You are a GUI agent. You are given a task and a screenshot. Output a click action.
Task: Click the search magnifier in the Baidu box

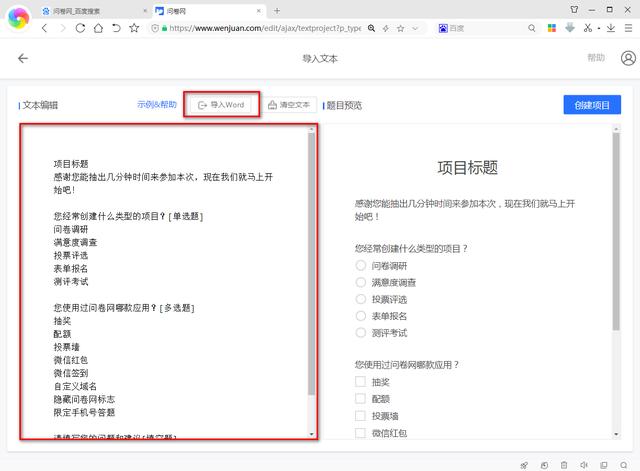[531, 28]
